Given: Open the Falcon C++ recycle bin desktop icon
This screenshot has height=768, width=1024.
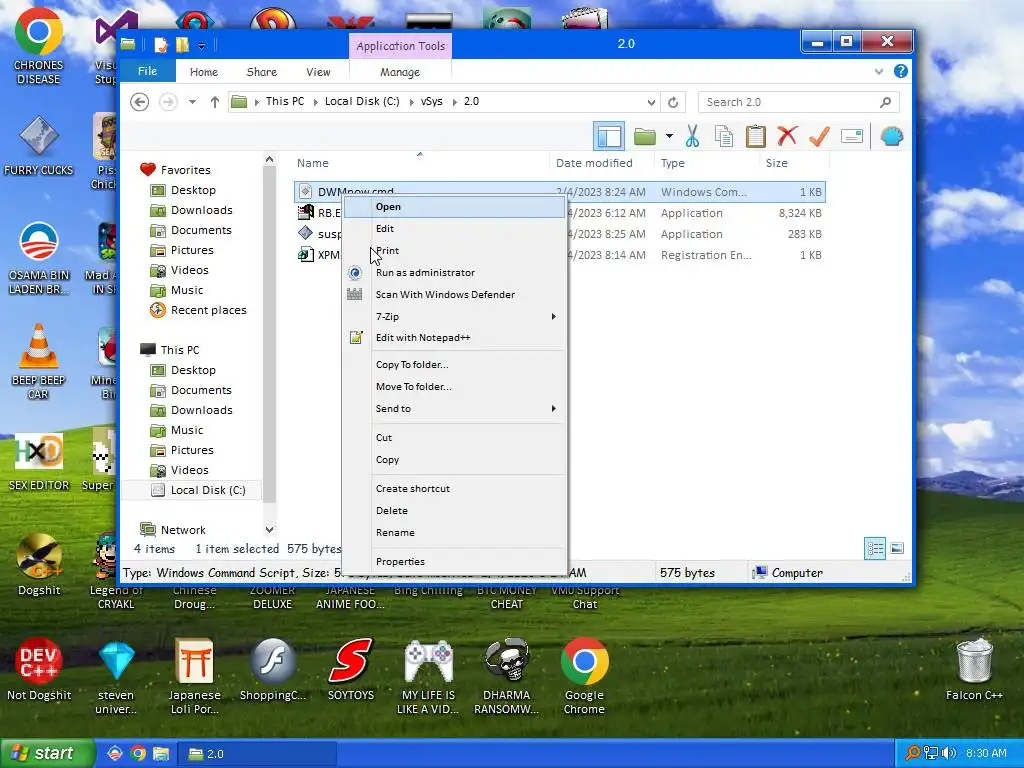Looking at the screenshot, I should [974, 670].
